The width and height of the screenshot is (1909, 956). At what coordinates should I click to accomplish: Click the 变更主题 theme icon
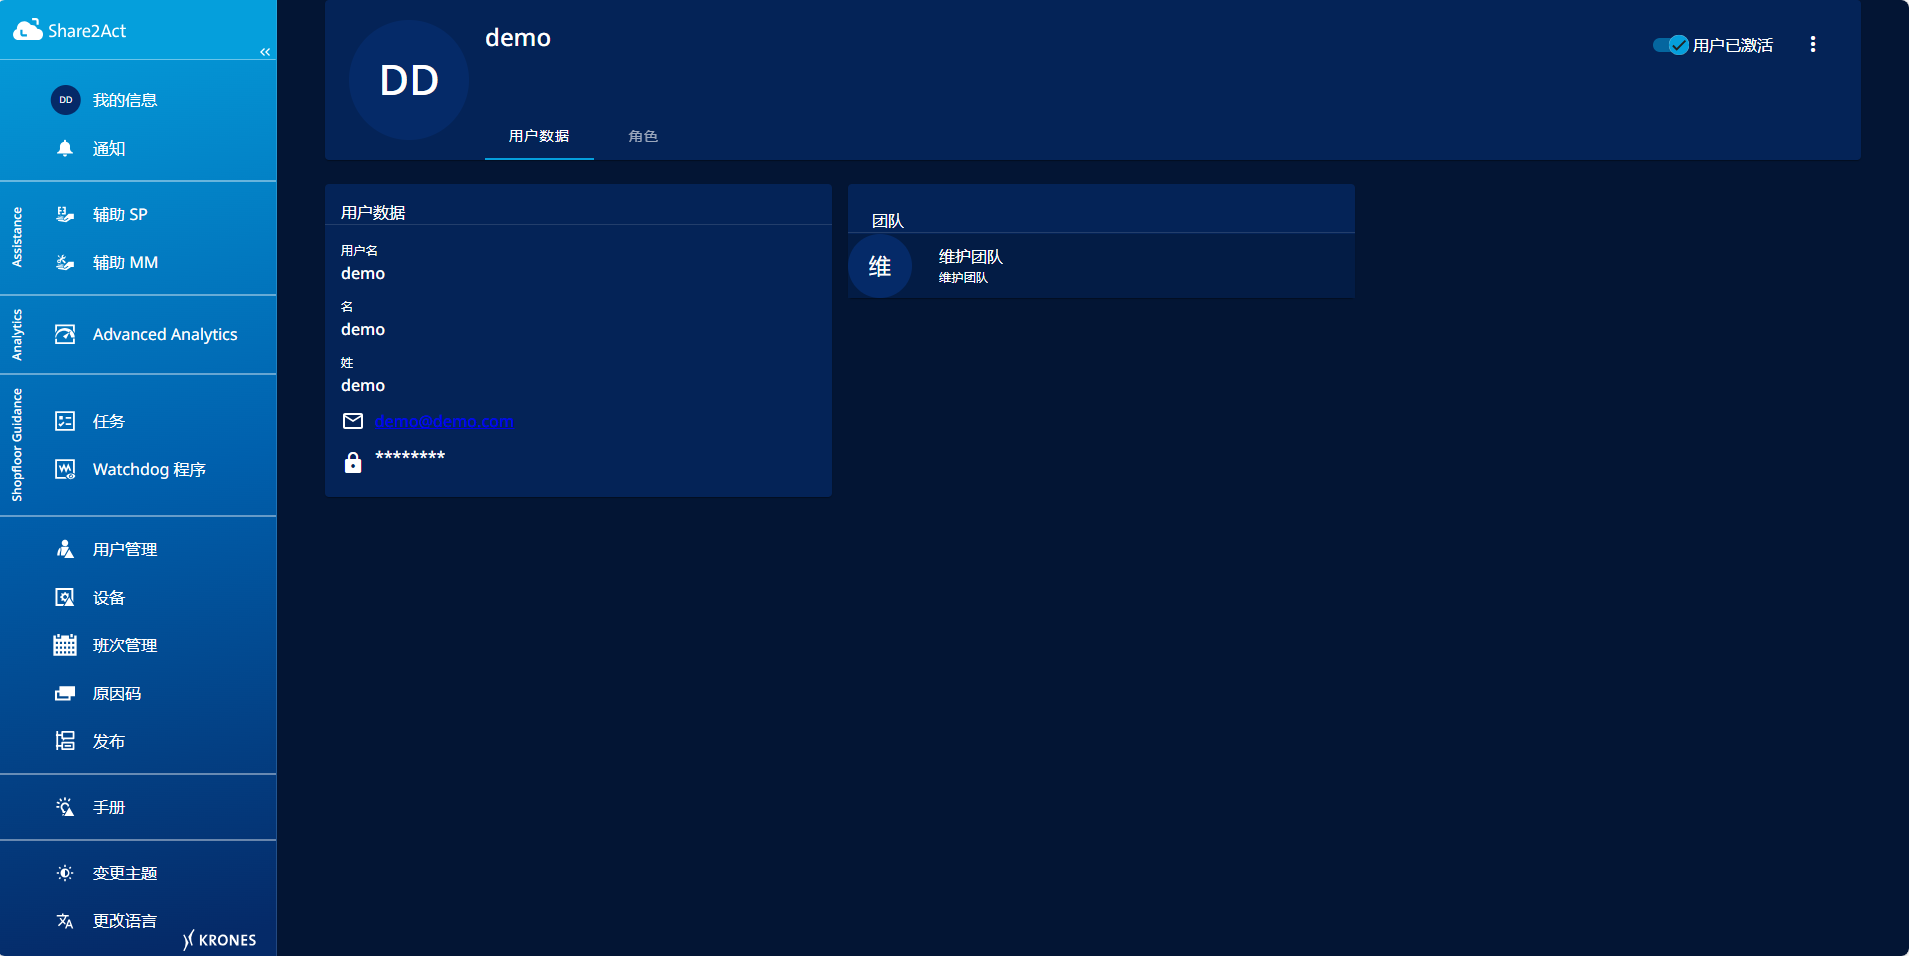click(x=65, y=873)
